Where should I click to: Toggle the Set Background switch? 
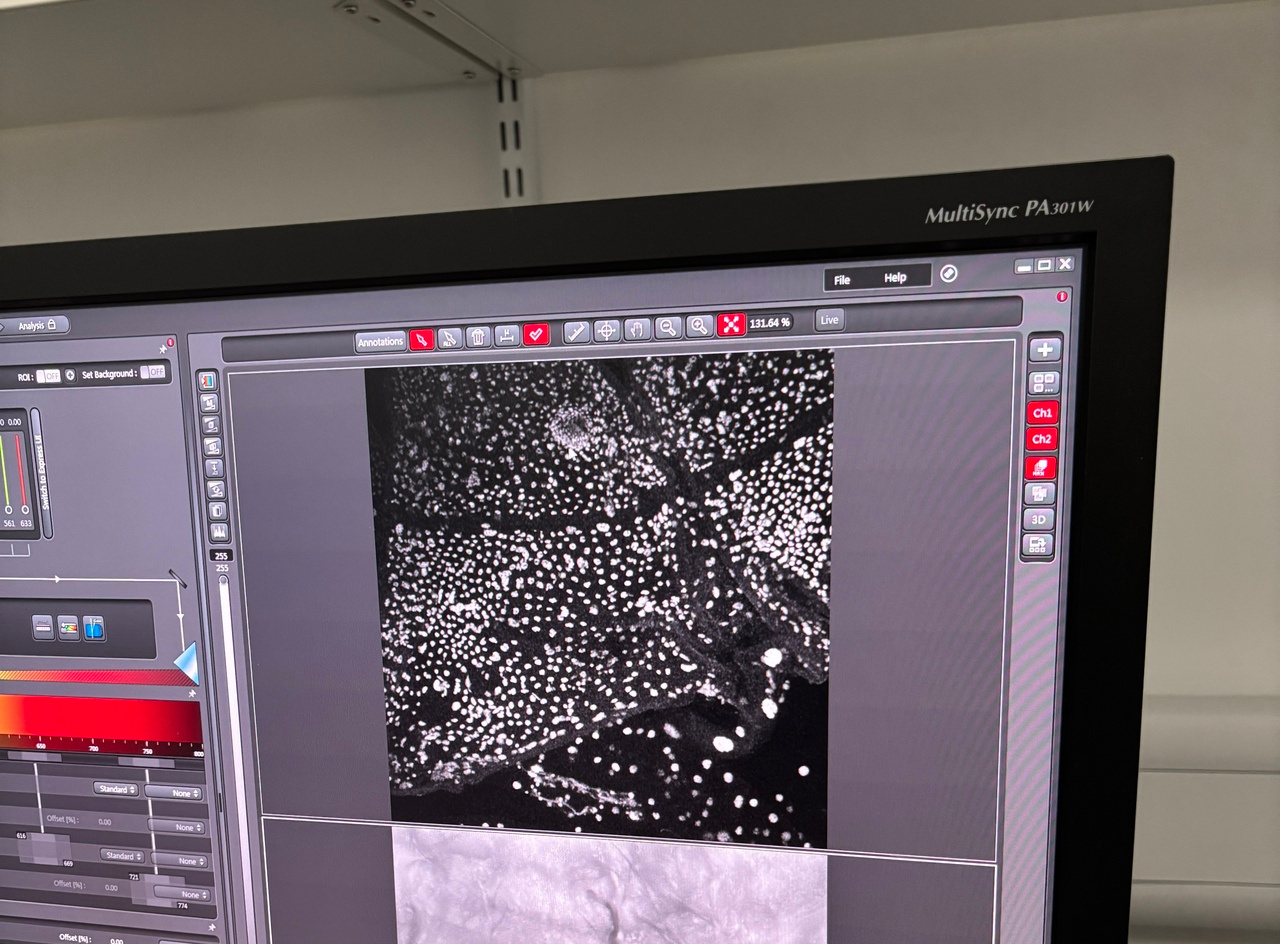[152, 372]
